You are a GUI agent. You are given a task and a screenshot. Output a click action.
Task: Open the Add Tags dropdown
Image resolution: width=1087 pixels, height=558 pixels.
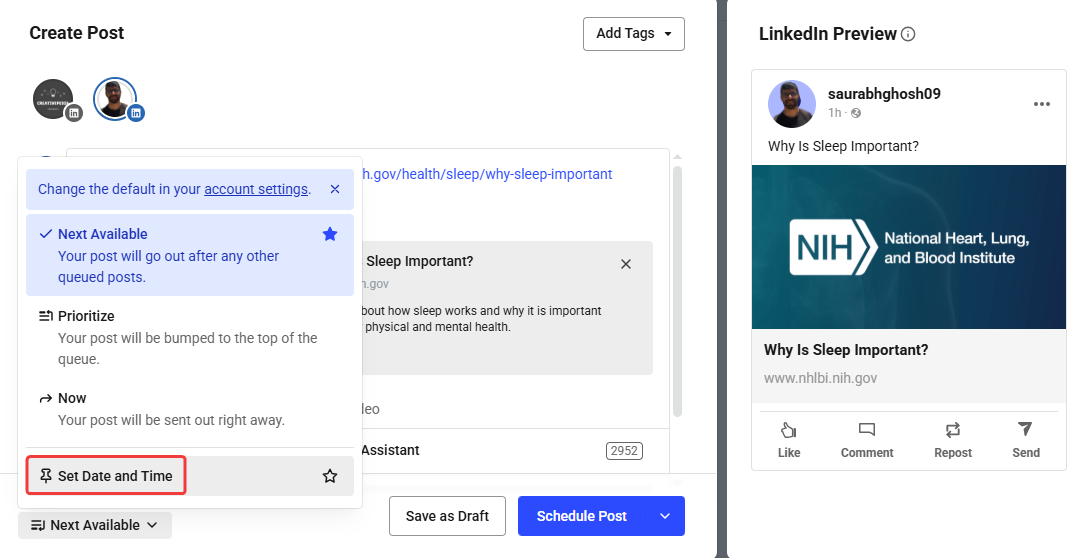point(633,33)
